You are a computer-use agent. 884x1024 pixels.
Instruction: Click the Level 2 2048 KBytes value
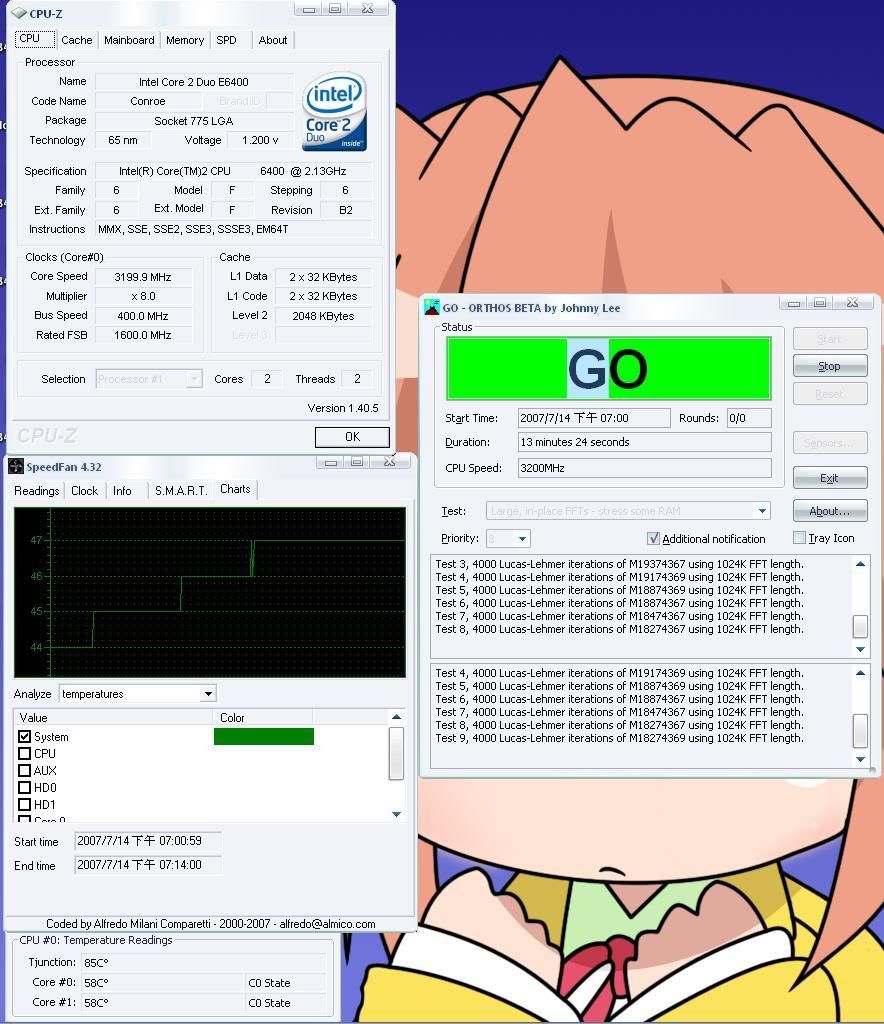point(323,316)
